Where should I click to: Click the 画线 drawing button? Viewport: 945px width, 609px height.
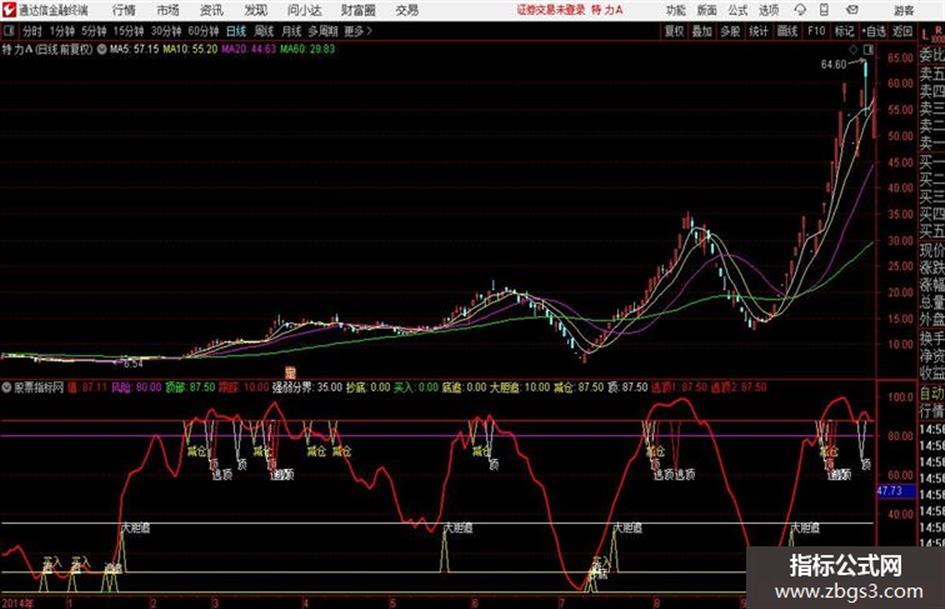pyautogui.click(x=787, y=31)
